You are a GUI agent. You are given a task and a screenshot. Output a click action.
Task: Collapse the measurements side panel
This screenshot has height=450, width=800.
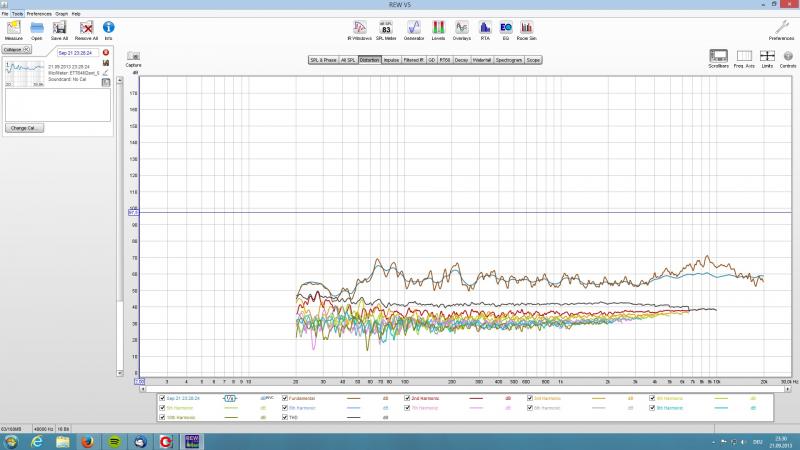pyautogui.click(x=17, y=48)
